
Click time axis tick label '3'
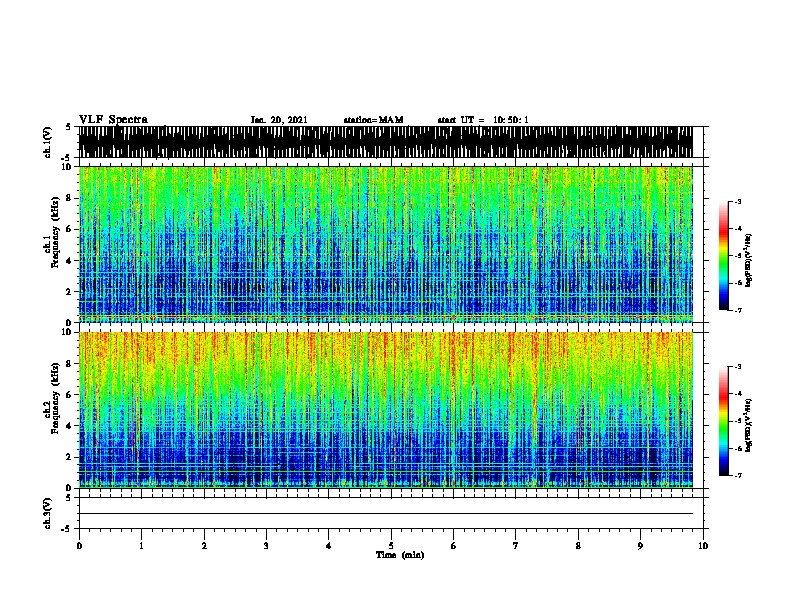click(266, 546)
